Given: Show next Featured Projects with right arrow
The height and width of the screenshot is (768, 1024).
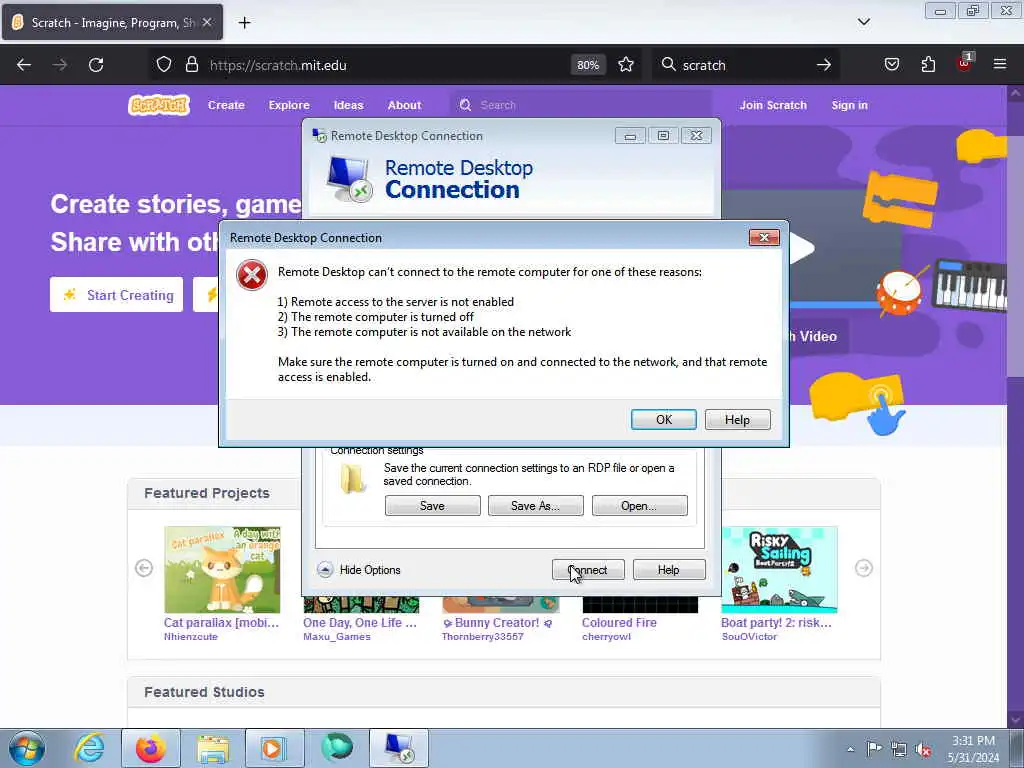Looking at the screenshot, I should 863,568.
